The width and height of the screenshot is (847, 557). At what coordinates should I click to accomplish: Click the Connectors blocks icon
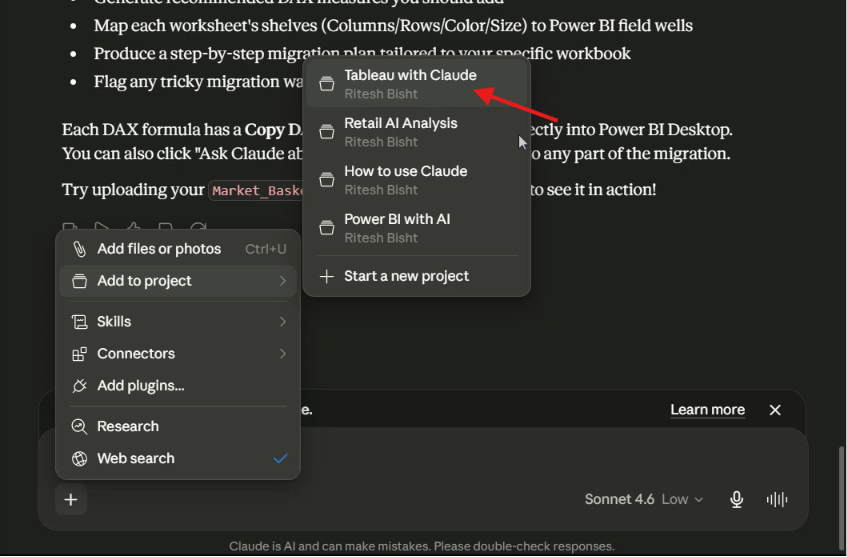coord(79,354)
